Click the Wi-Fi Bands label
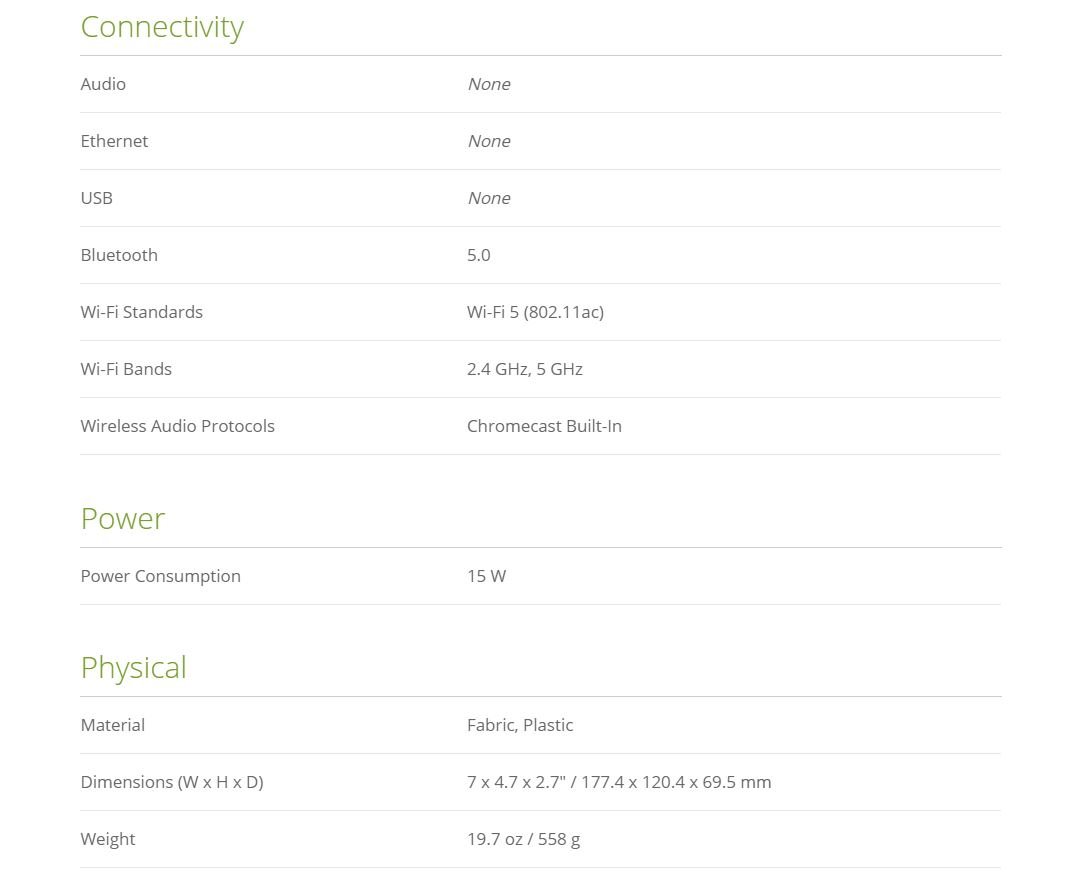Viewport: 1080px width, 884px height. (126, 369)
